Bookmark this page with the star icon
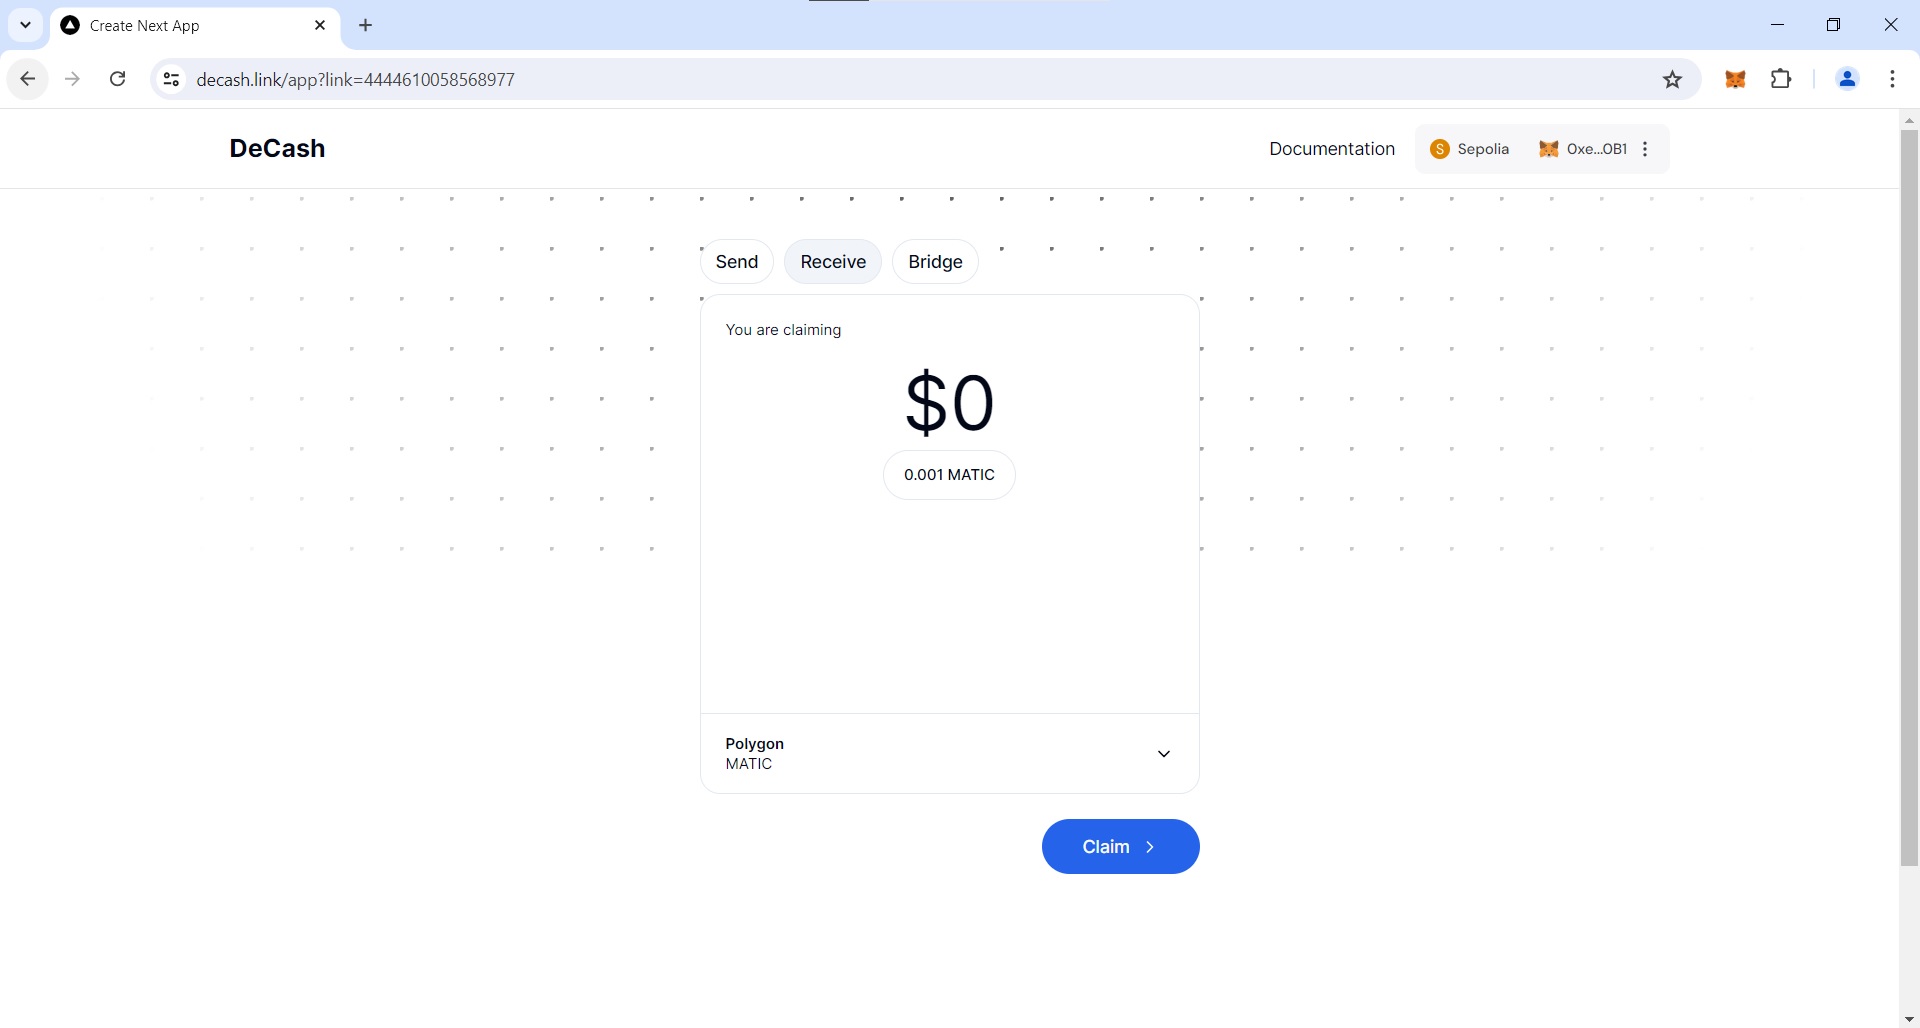The height and width of the screenshot is (1028, 1920). click(x=1672, y=79)
